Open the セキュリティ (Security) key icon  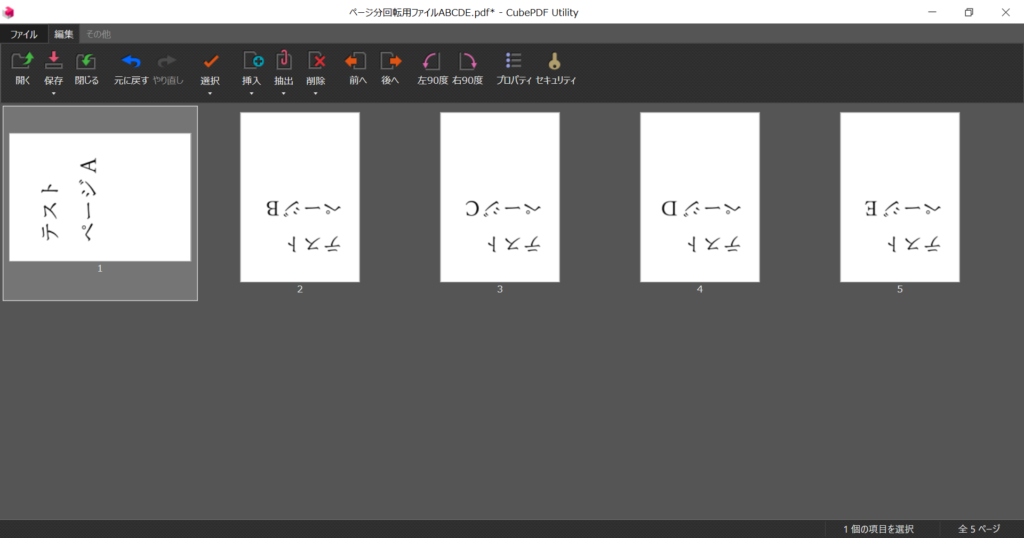(x=554, y=61)
